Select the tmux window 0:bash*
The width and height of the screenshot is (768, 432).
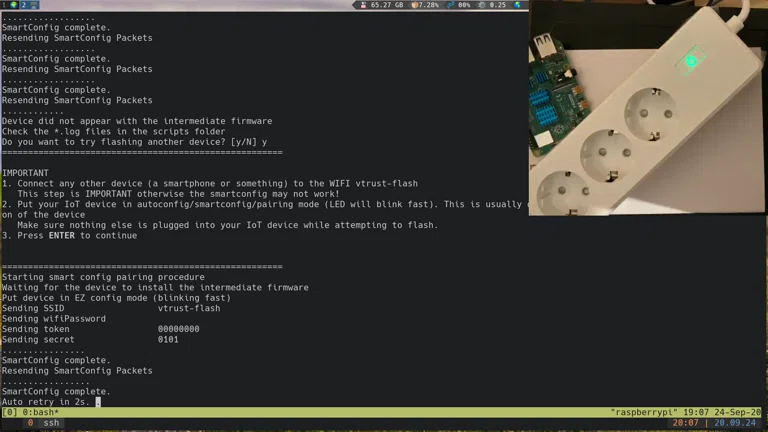click(x=41, y=412)
